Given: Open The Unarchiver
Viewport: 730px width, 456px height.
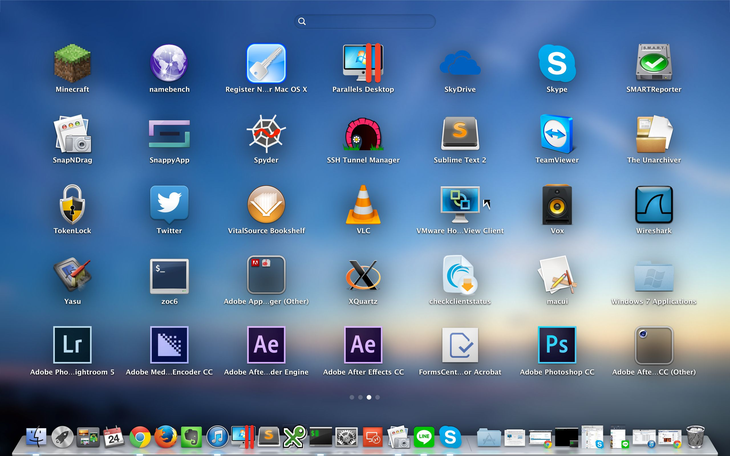Looking at the screenshot, I should pos(654,134).
